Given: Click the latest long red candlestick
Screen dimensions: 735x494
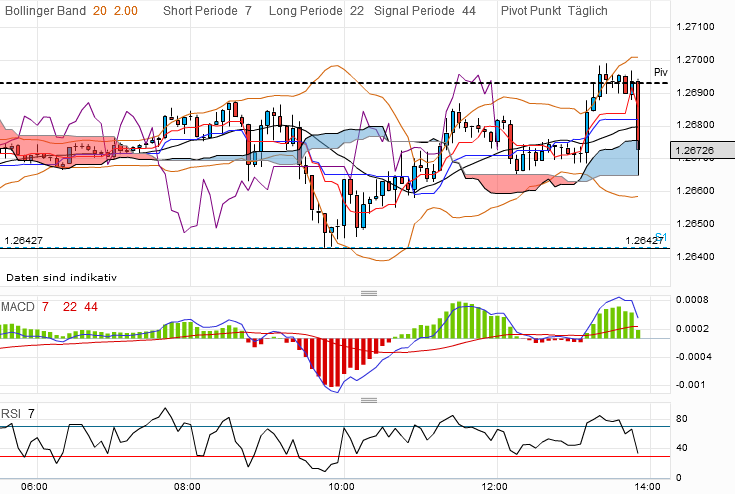Looking at the screenshot, I should [638, 115].
